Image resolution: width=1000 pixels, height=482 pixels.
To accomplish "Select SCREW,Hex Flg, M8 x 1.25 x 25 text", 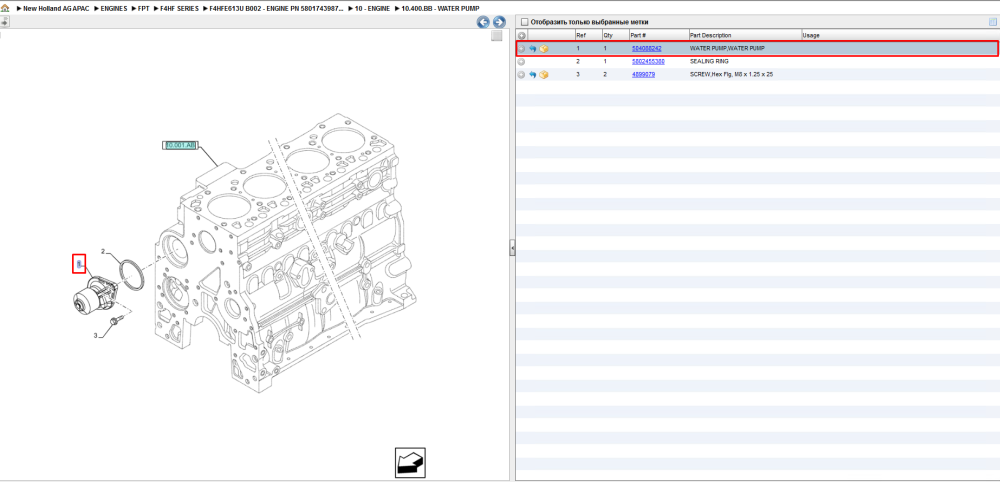I will click(732, 75).
